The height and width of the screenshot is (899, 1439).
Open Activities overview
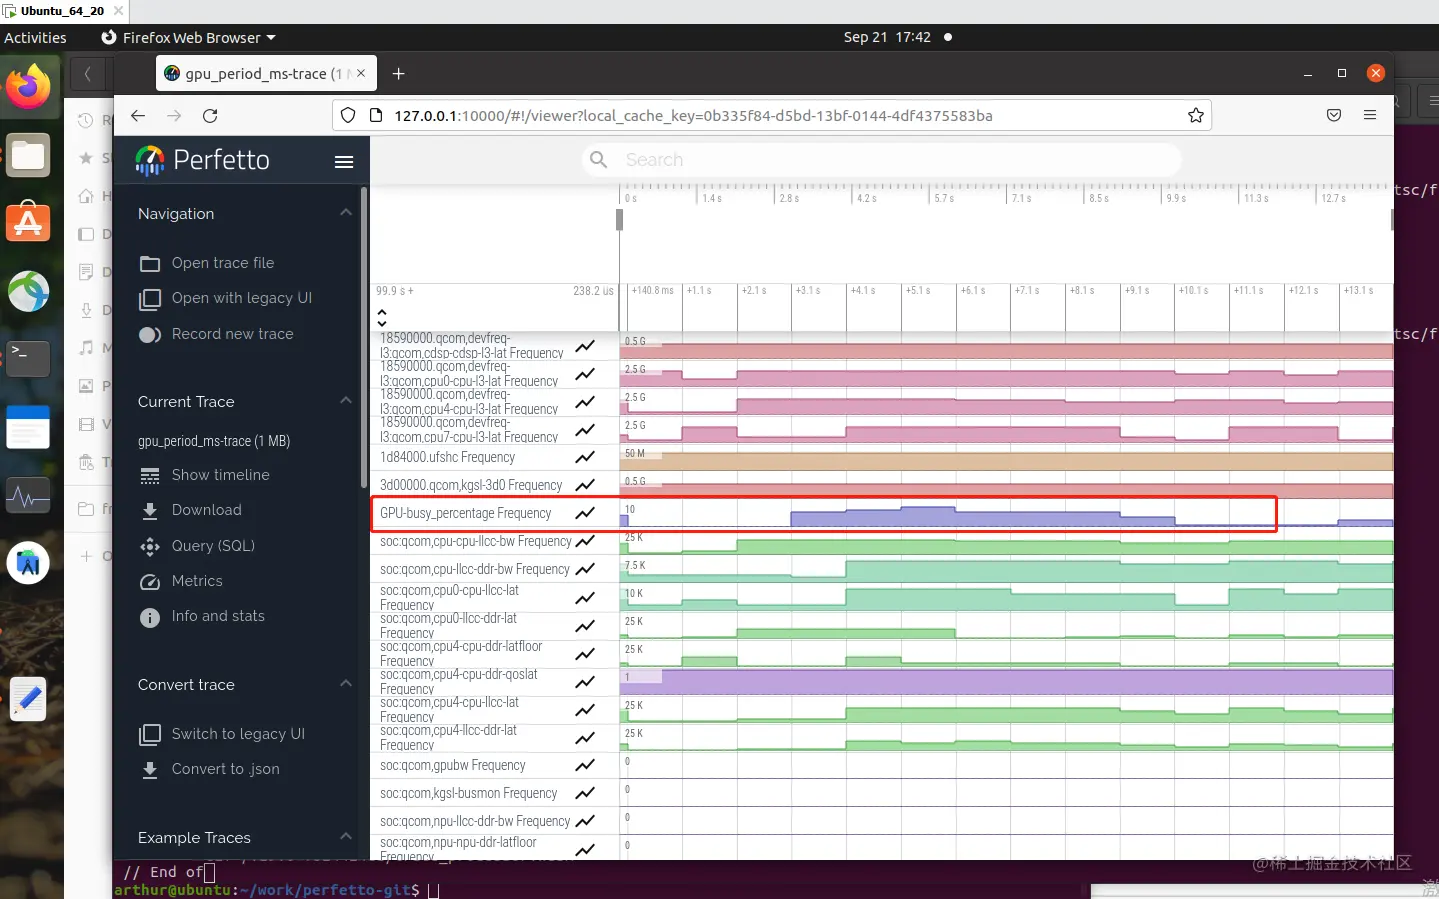[x=35, y=37]
